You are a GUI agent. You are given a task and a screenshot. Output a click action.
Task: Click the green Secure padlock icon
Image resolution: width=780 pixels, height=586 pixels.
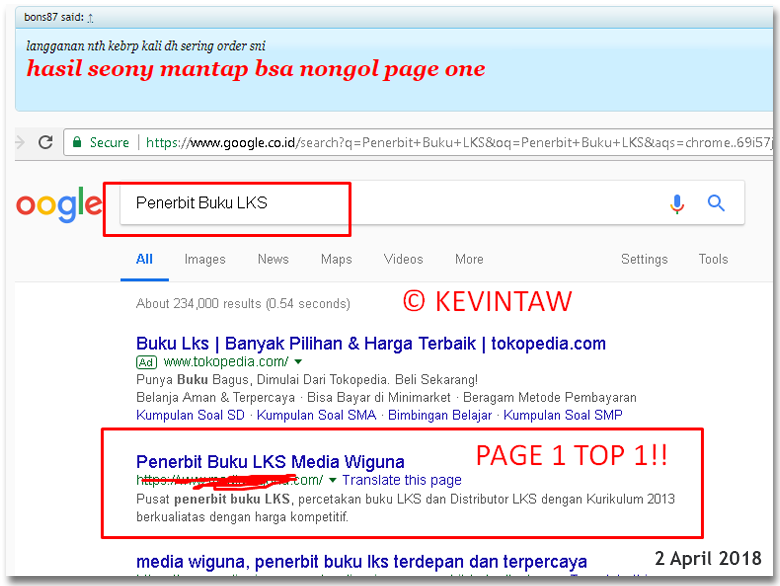[77, 142]
